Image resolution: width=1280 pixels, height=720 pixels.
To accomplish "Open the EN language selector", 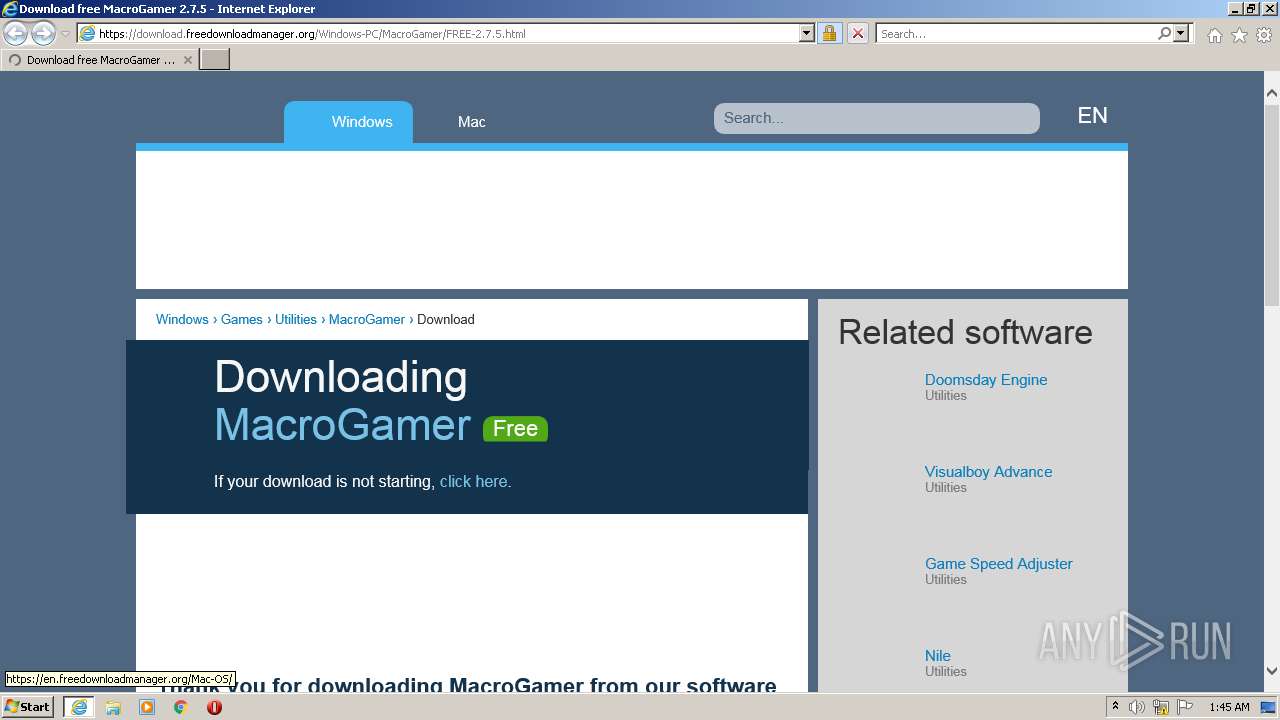I will [x=1092, y=116].
